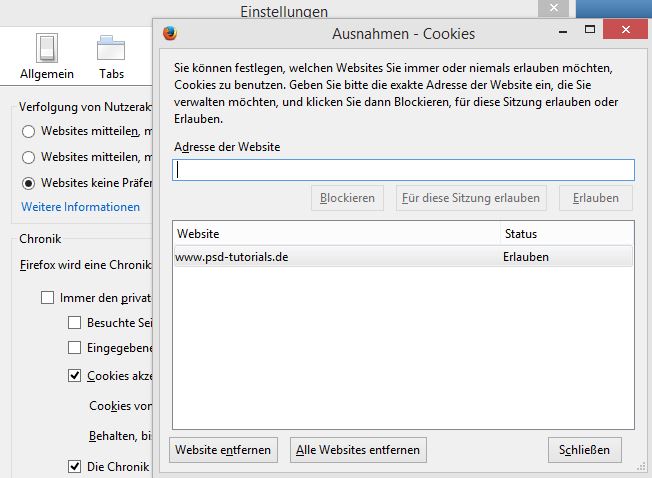Close the Ausnahmen - Cookies dialog
The width and height of the screenshot is (652, 478).
coord(626,30)
